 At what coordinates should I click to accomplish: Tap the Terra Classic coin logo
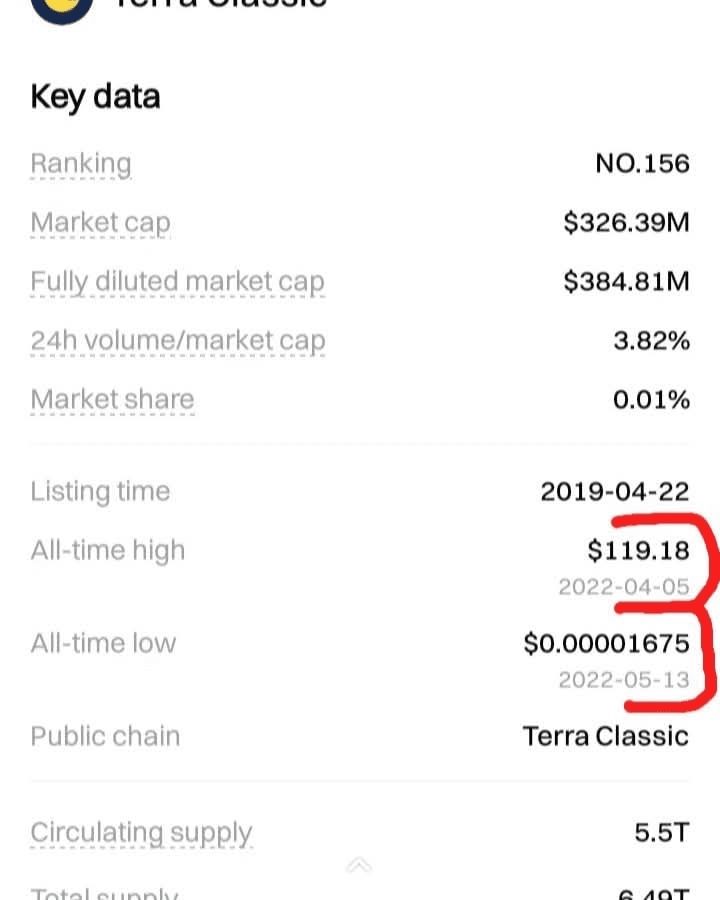[62, 8]
